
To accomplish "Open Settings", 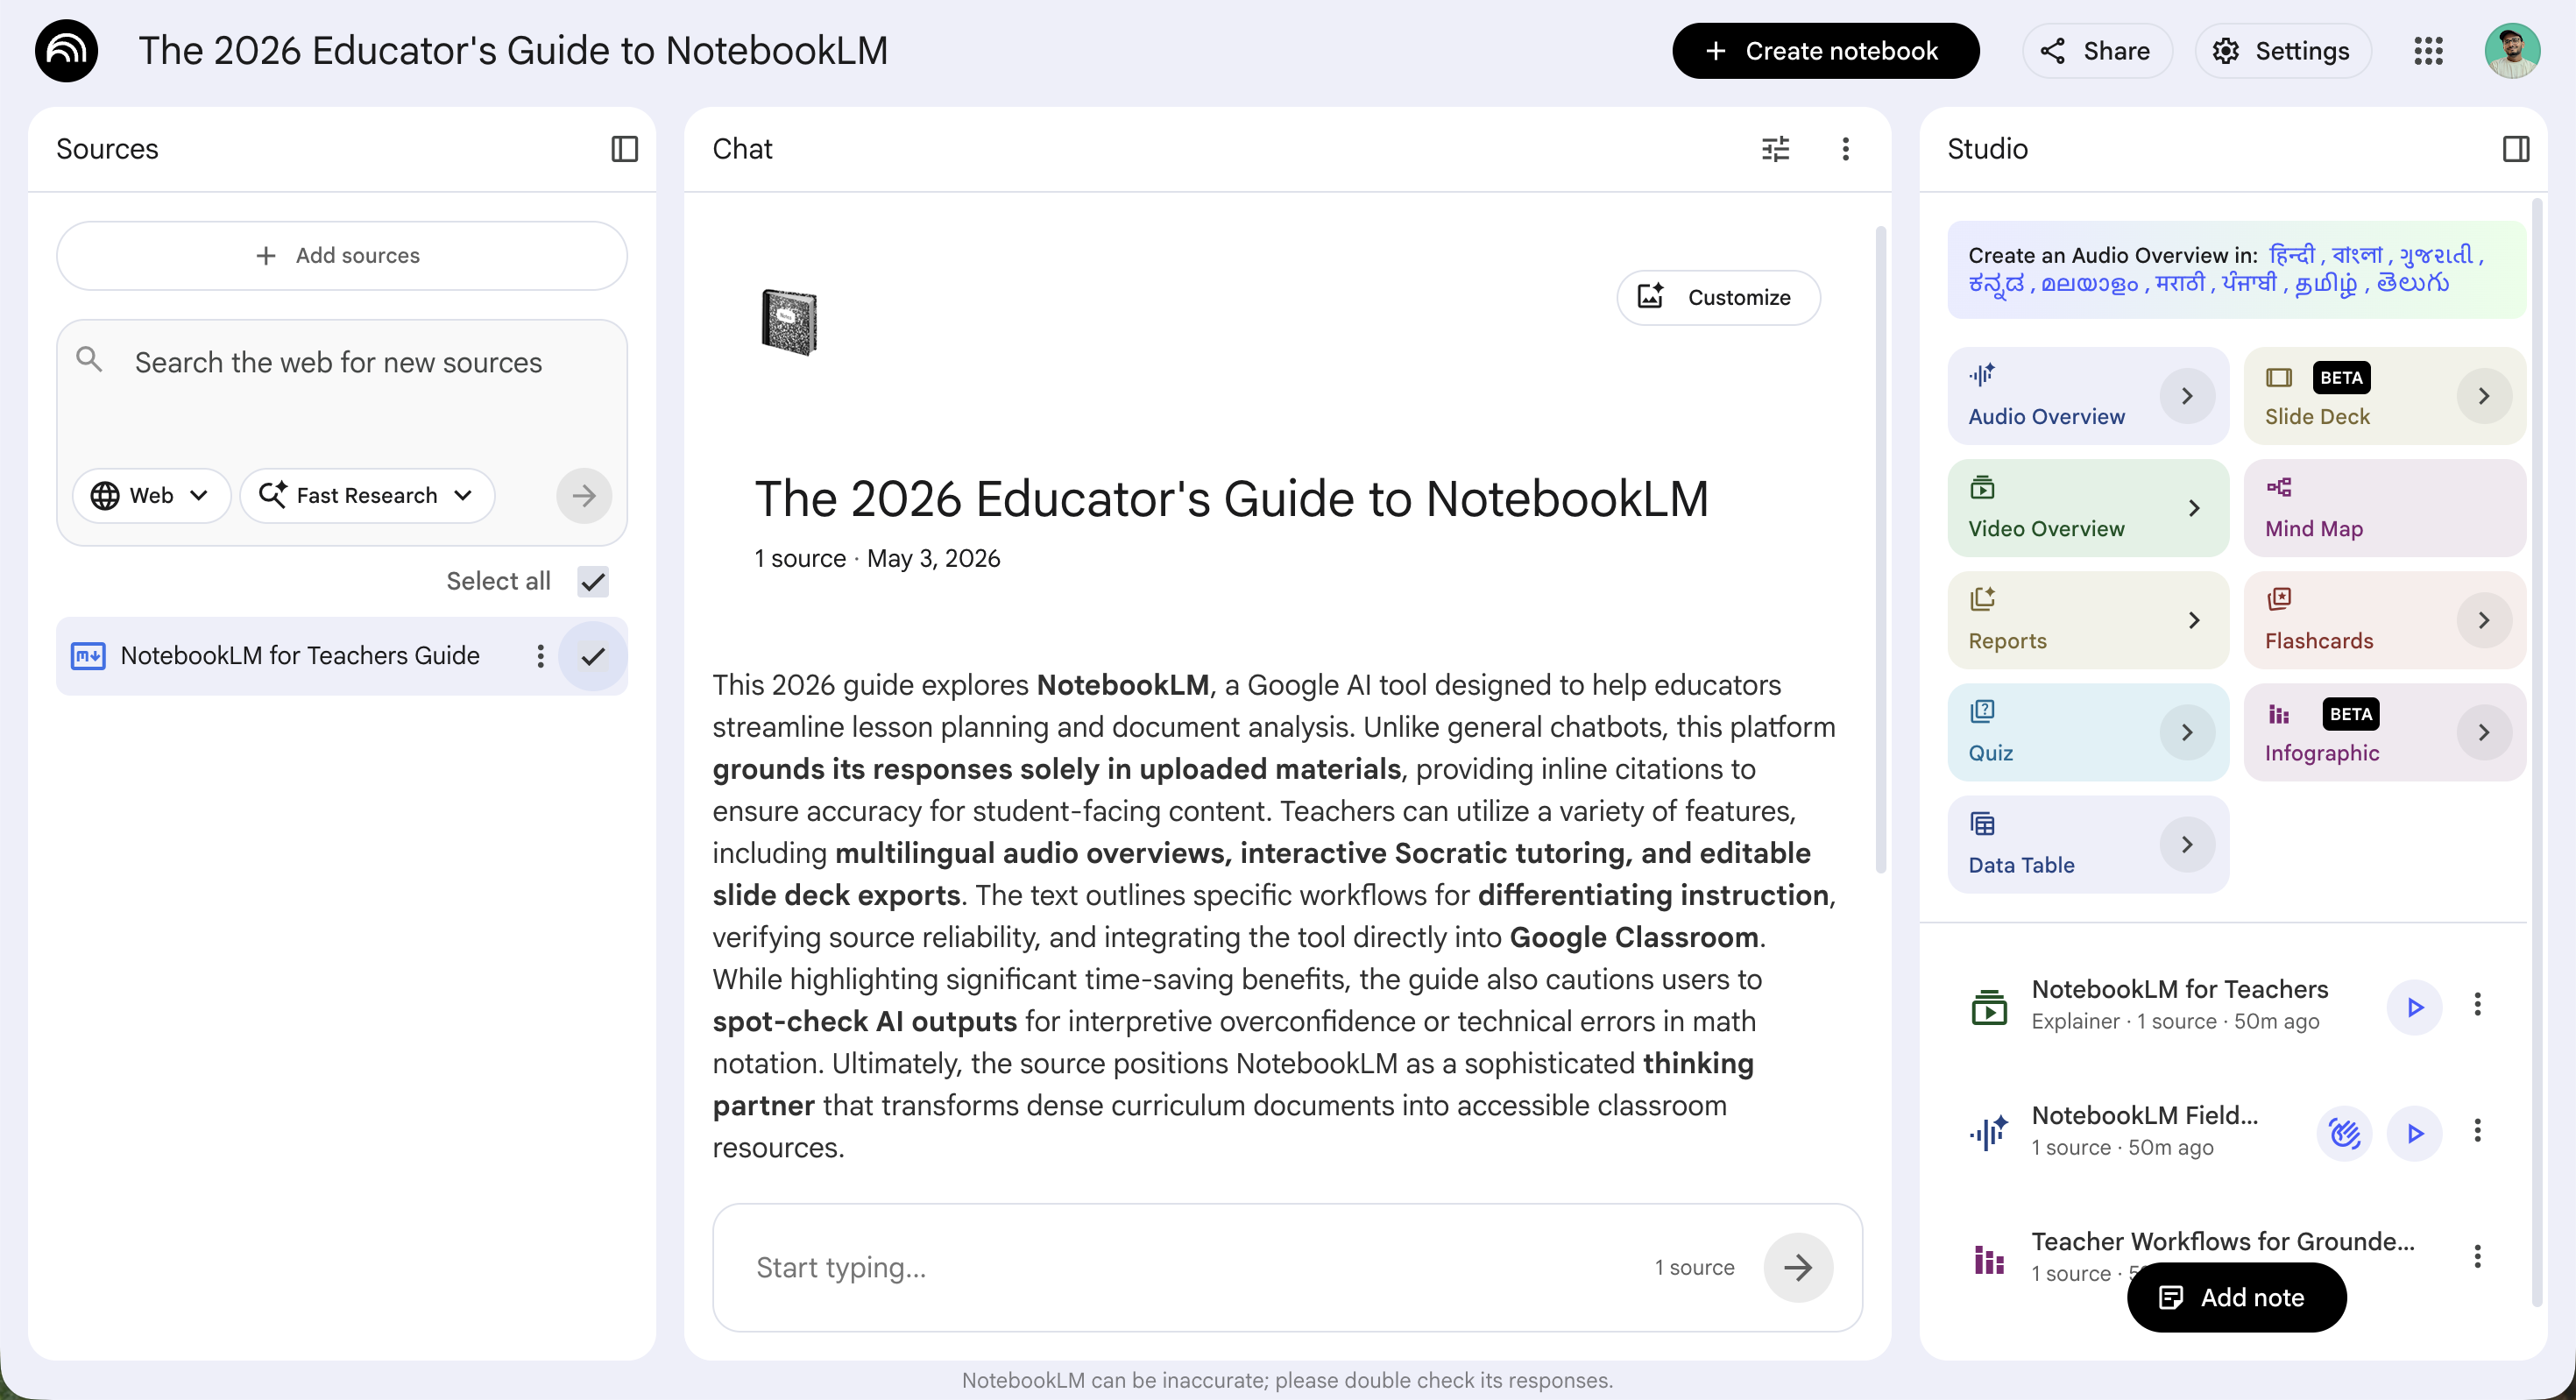I will coord(2282,51).
